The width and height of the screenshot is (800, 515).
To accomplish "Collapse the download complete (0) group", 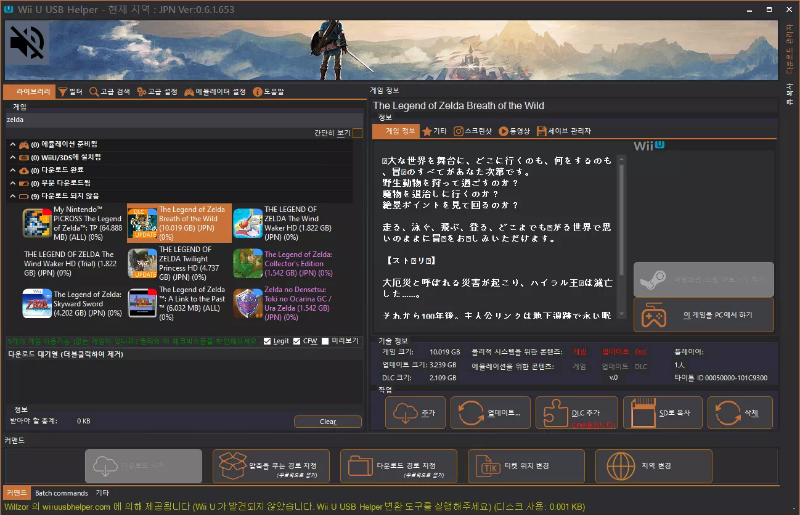I will coord(13,170).
